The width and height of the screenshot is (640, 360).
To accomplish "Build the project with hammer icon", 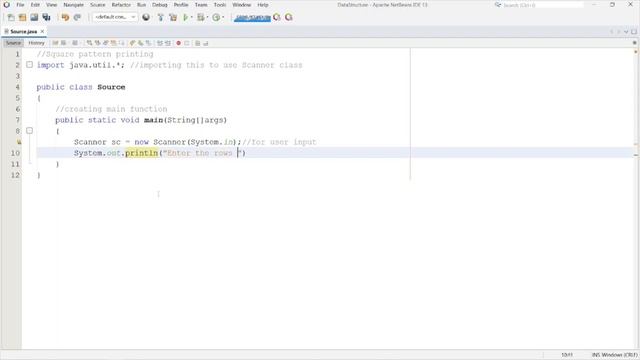I will coord(160,17).
